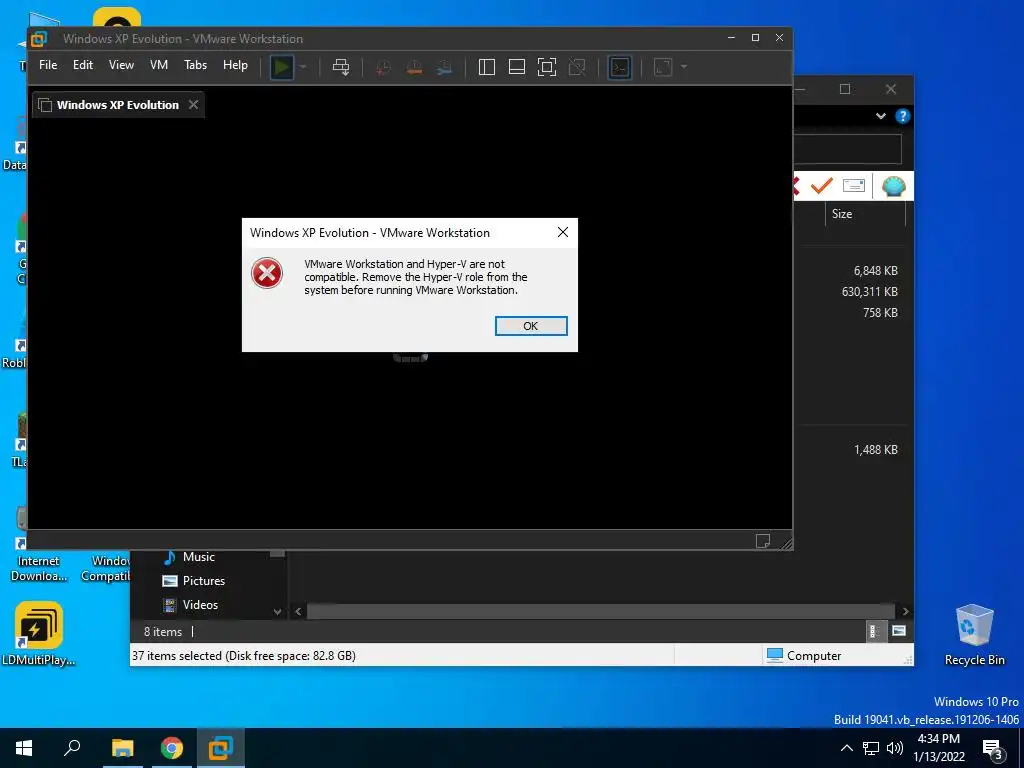Click the orange checkmark icon in background window
Screen dimensions: 1024x768
[x=821, y=186]
